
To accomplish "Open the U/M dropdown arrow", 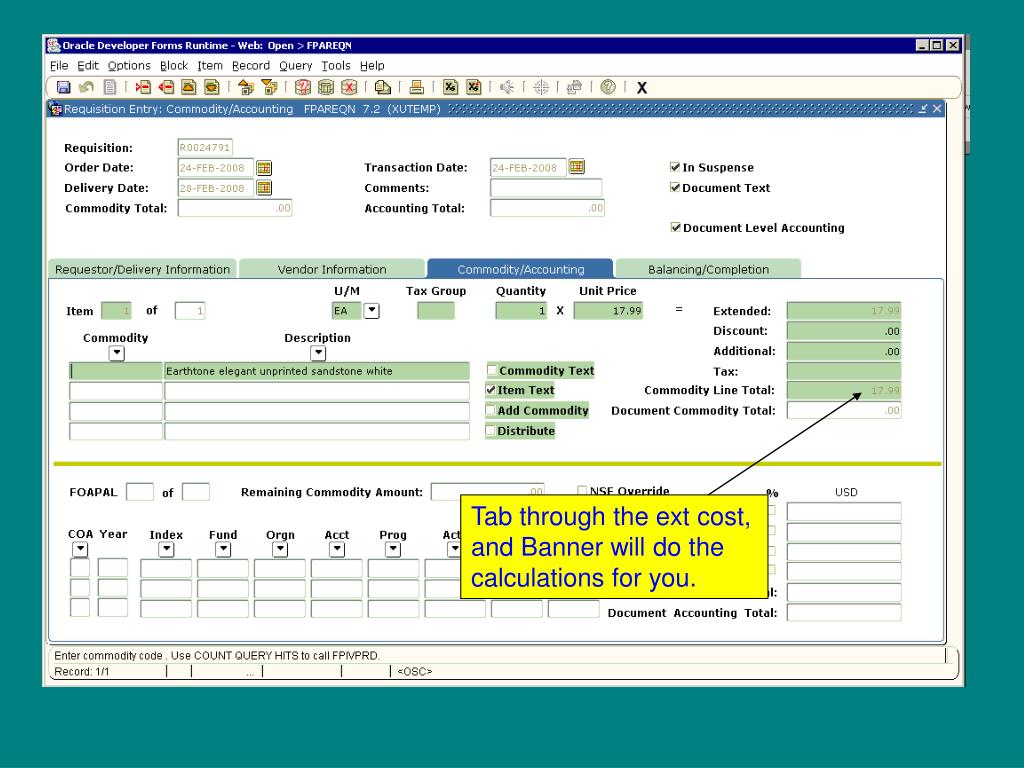I will coord(372,310).
